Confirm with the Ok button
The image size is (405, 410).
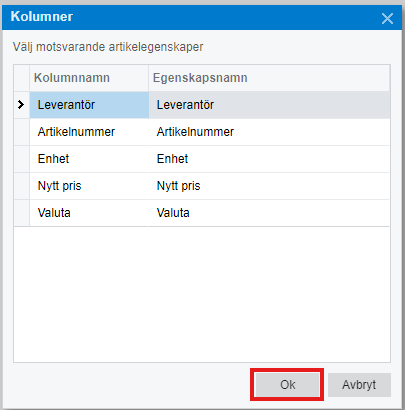[x=287, y=385]
